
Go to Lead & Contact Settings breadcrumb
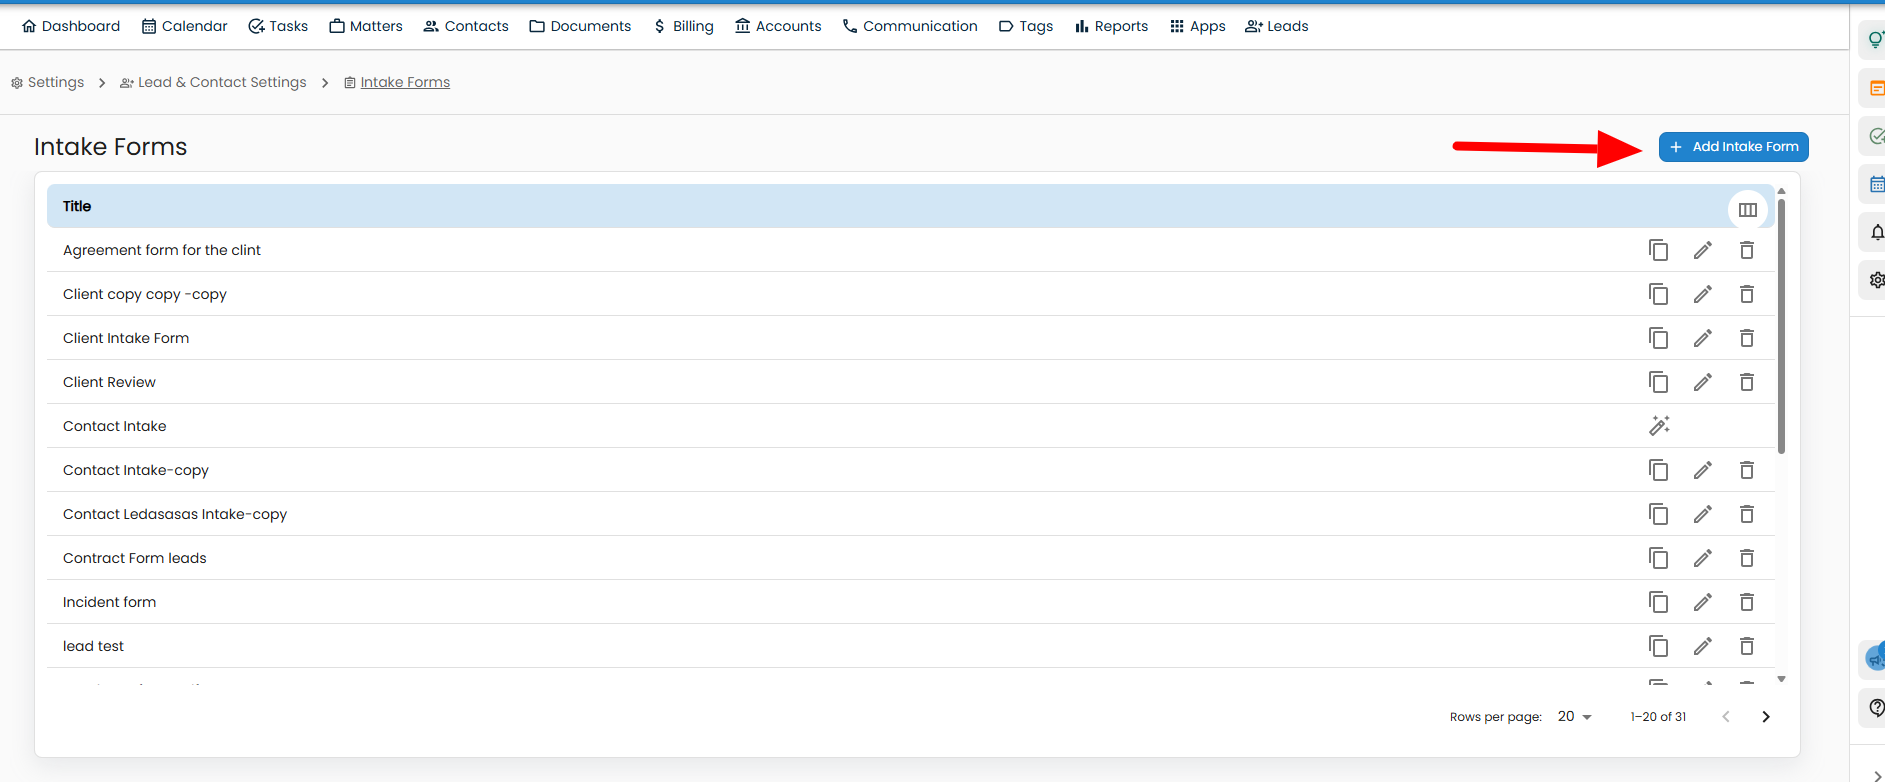(213, 82)
